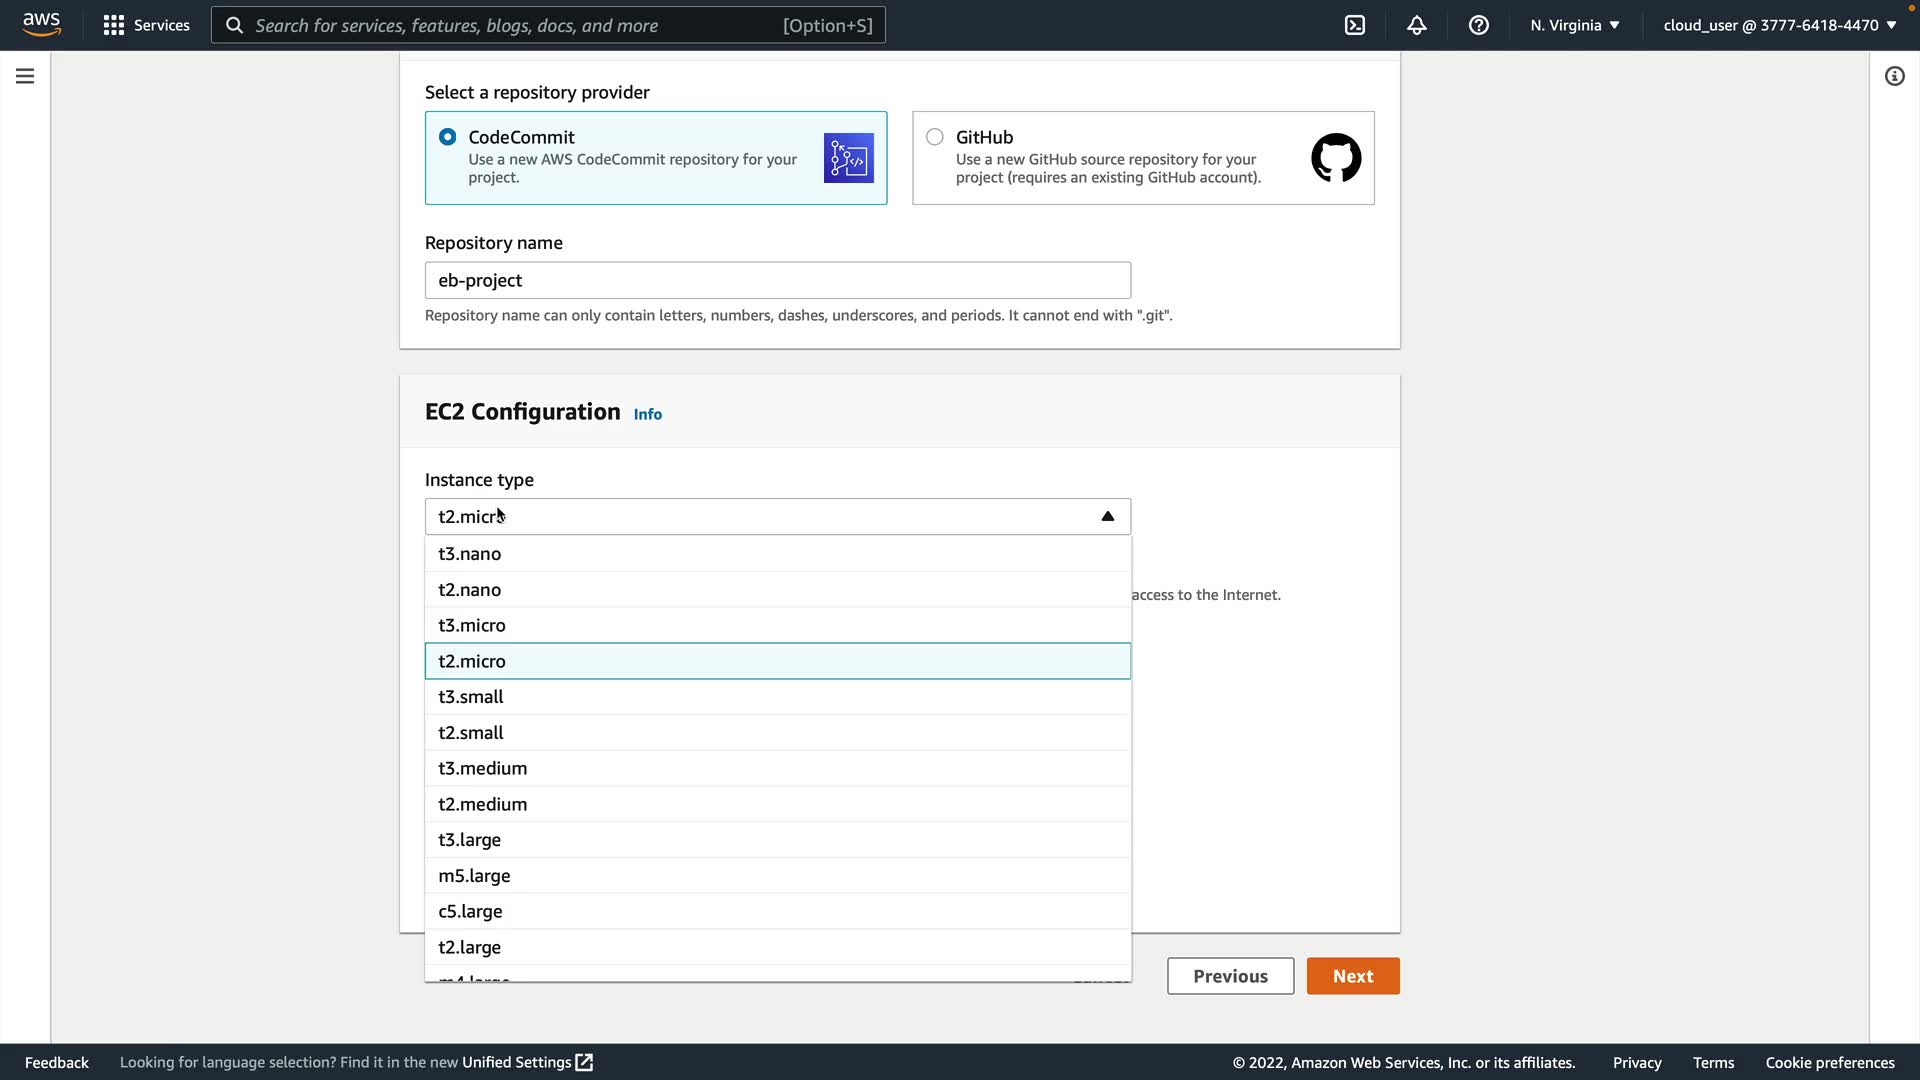
Task: Click the CodeCommit repository logo icon
Action: (848, 158)
